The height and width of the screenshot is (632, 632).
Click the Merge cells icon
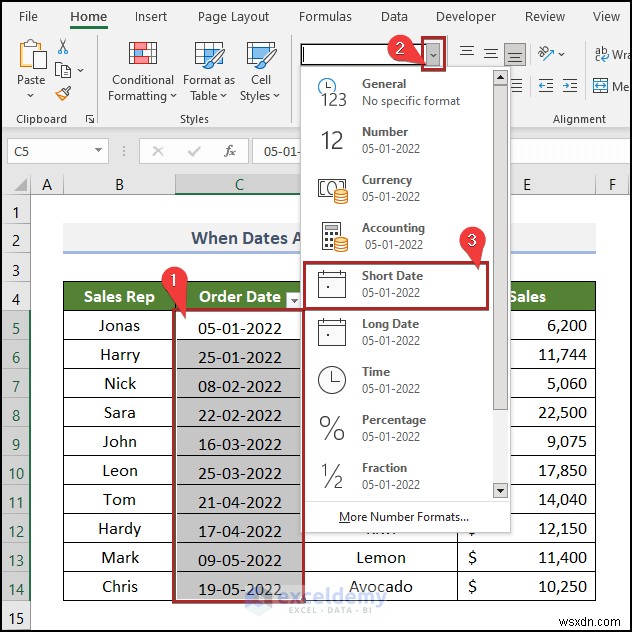600,86
